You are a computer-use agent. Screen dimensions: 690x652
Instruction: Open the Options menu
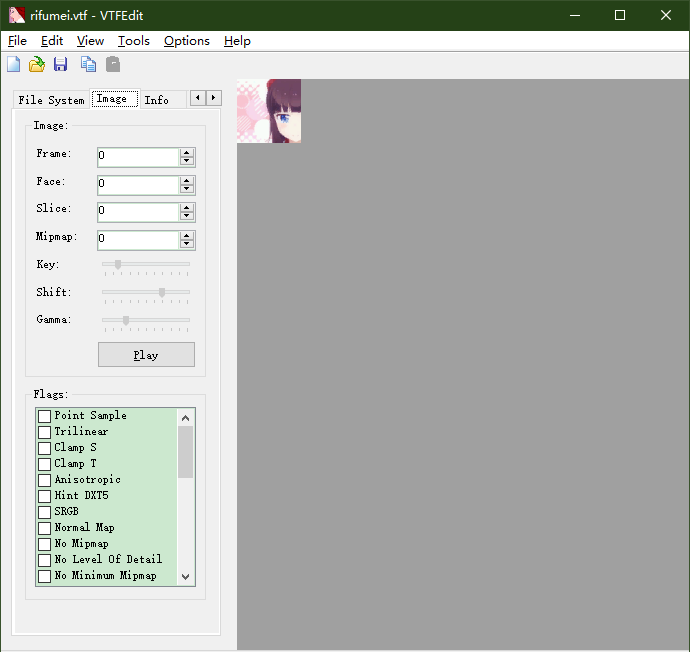click(x=186, y=41)
